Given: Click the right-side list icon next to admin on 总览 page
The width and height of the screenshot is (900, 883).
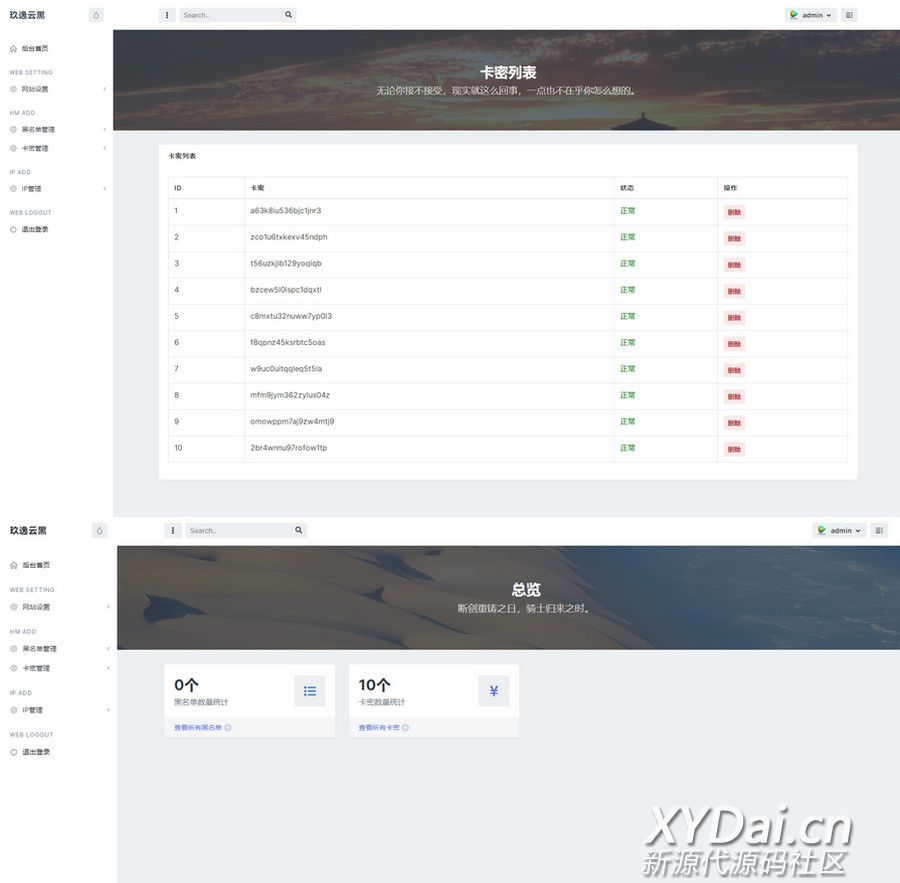Looking at the screenshot, I should coord(879,531).
